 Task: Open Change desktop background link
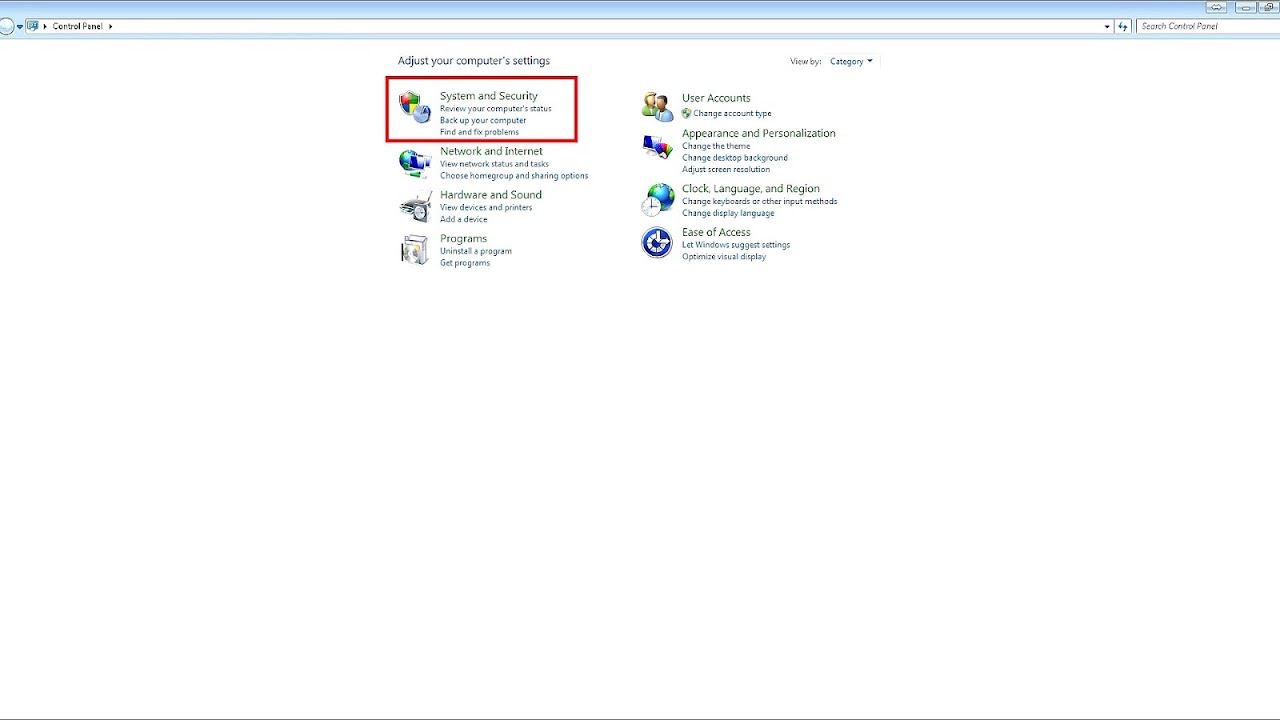point(735,158)
